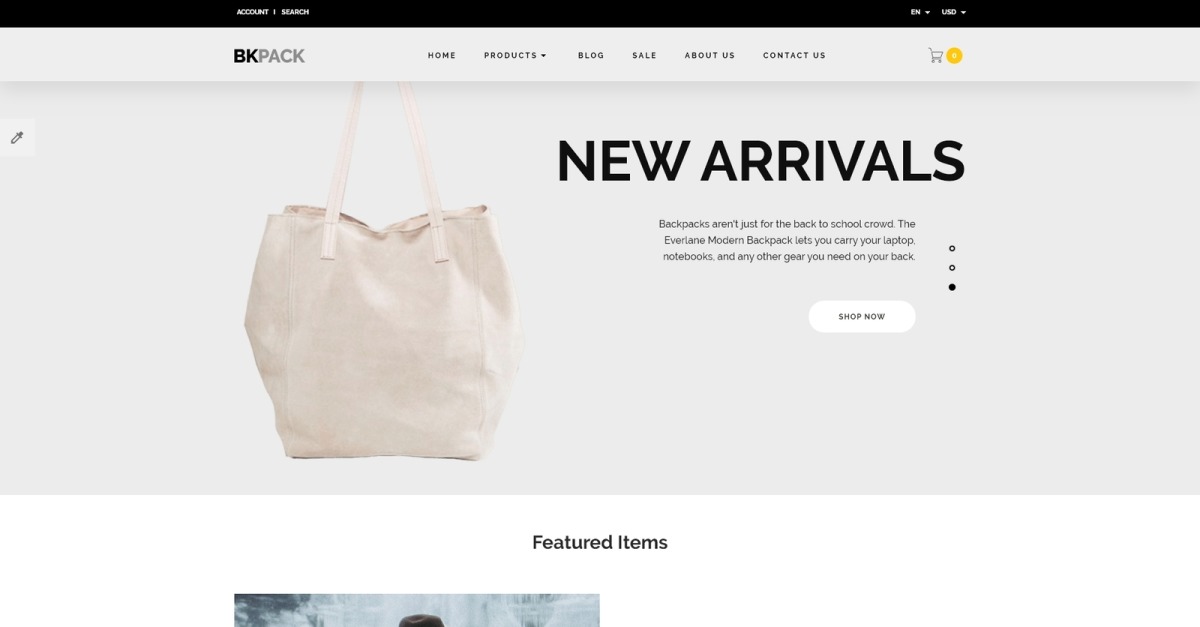Click the Shop Now button
The height and width of the screenshot is (627, 1200).
[x=862, y=316]
